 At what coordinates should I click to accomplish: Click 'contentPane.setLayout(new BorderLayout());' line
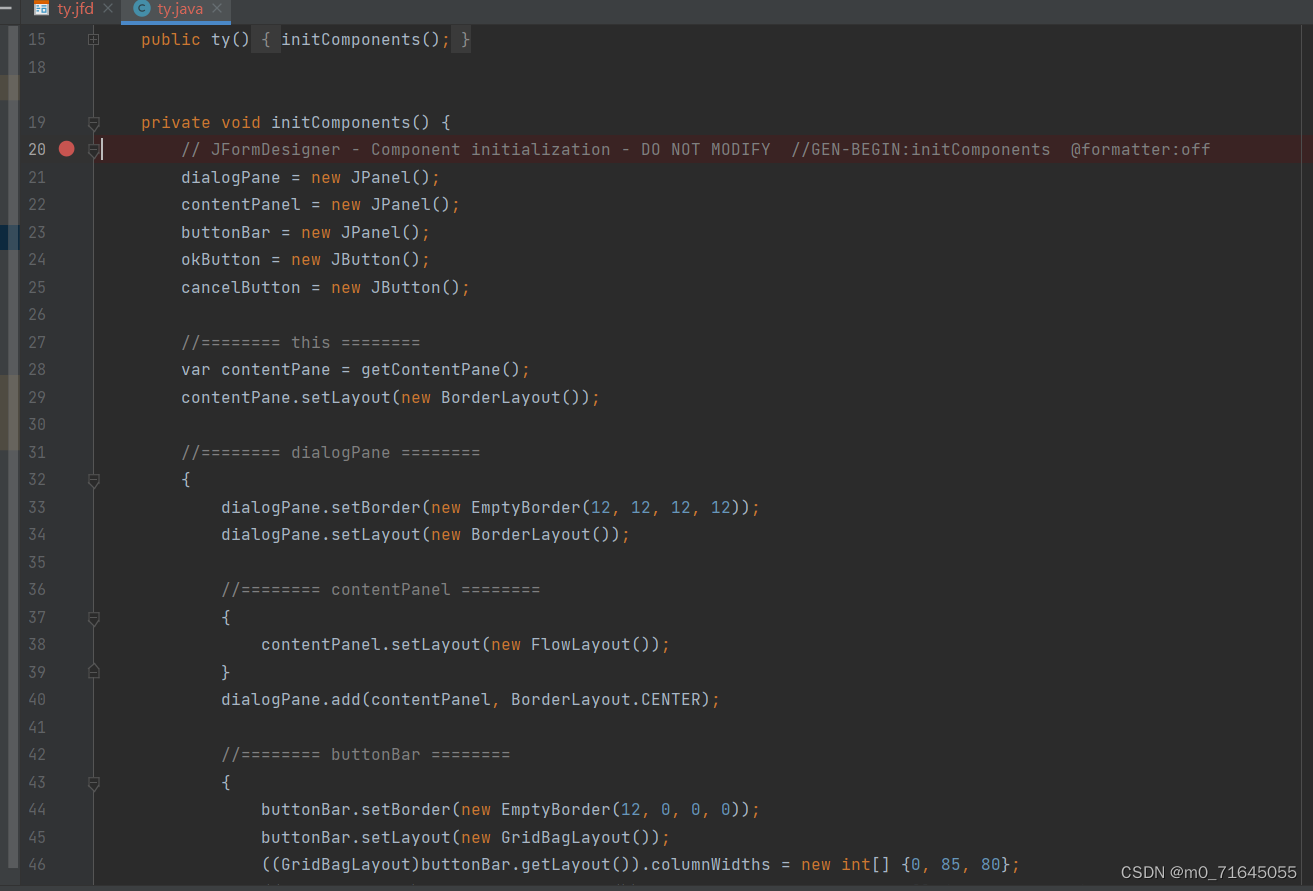[391, 397]
